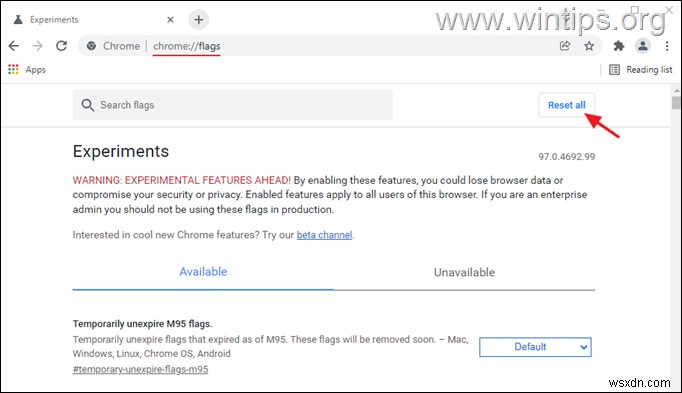This screenshot has width=682, height=393.
Task: Close the Experiments tab
Action: [x=170, y=20]
